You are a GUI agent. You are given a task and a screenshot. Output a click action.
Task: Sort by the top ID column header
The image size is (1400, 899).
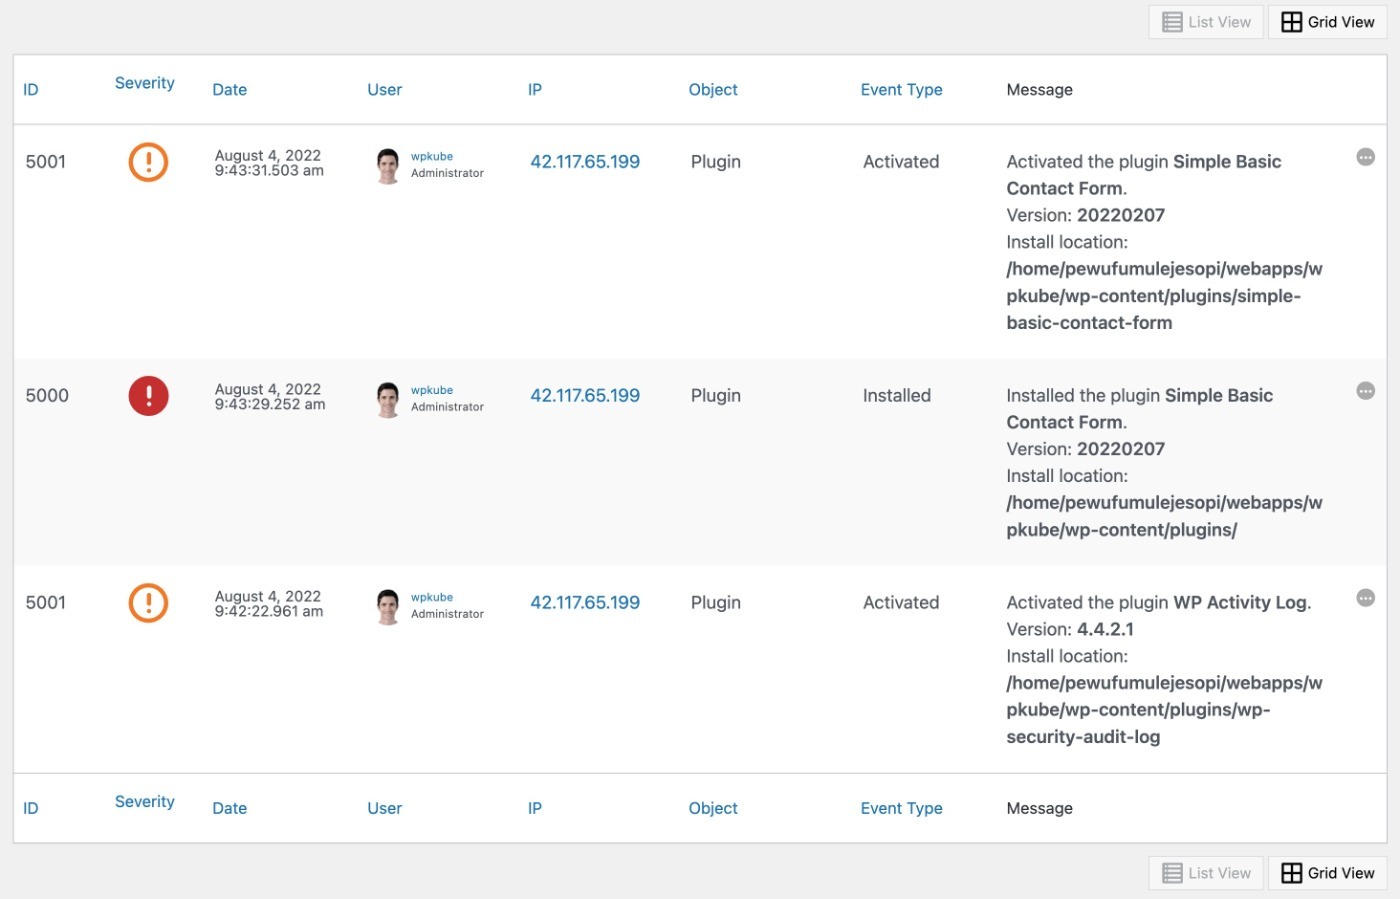click(31, 90)
